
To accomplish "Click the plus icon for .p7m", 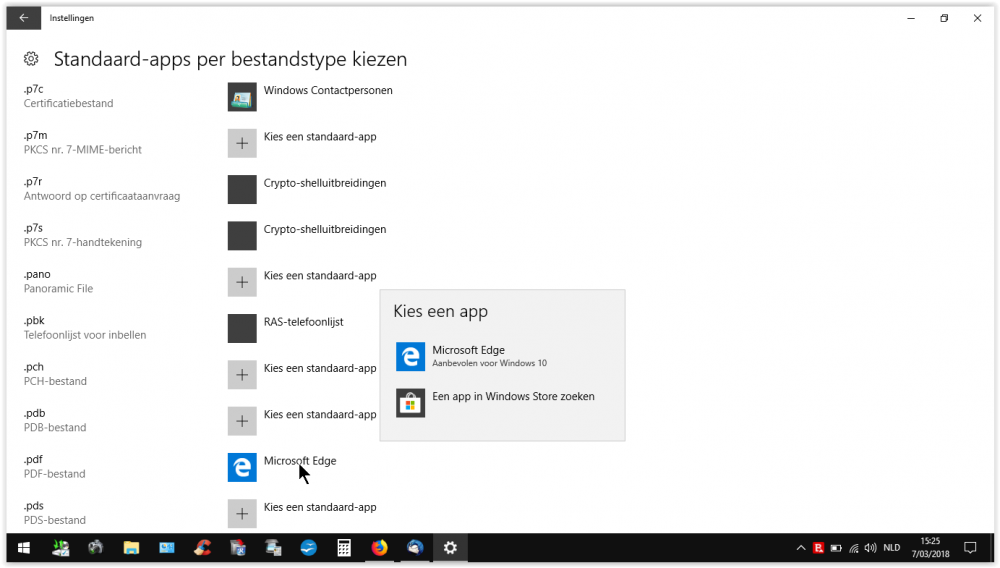I will pyautogui.click(x=242, y=143).
